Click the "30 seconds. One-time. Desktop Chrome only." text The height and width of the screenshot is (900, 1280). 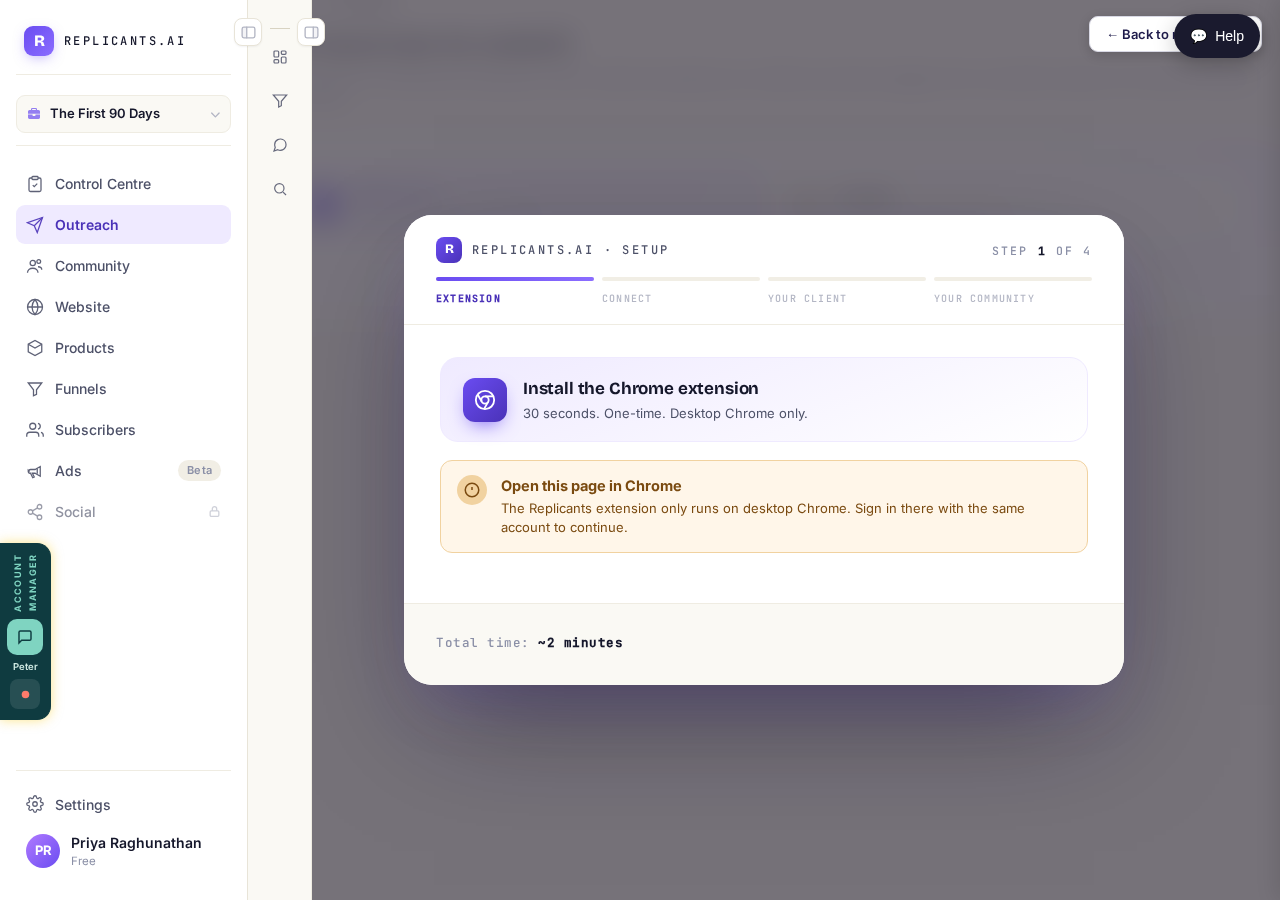tap(665, 413)
